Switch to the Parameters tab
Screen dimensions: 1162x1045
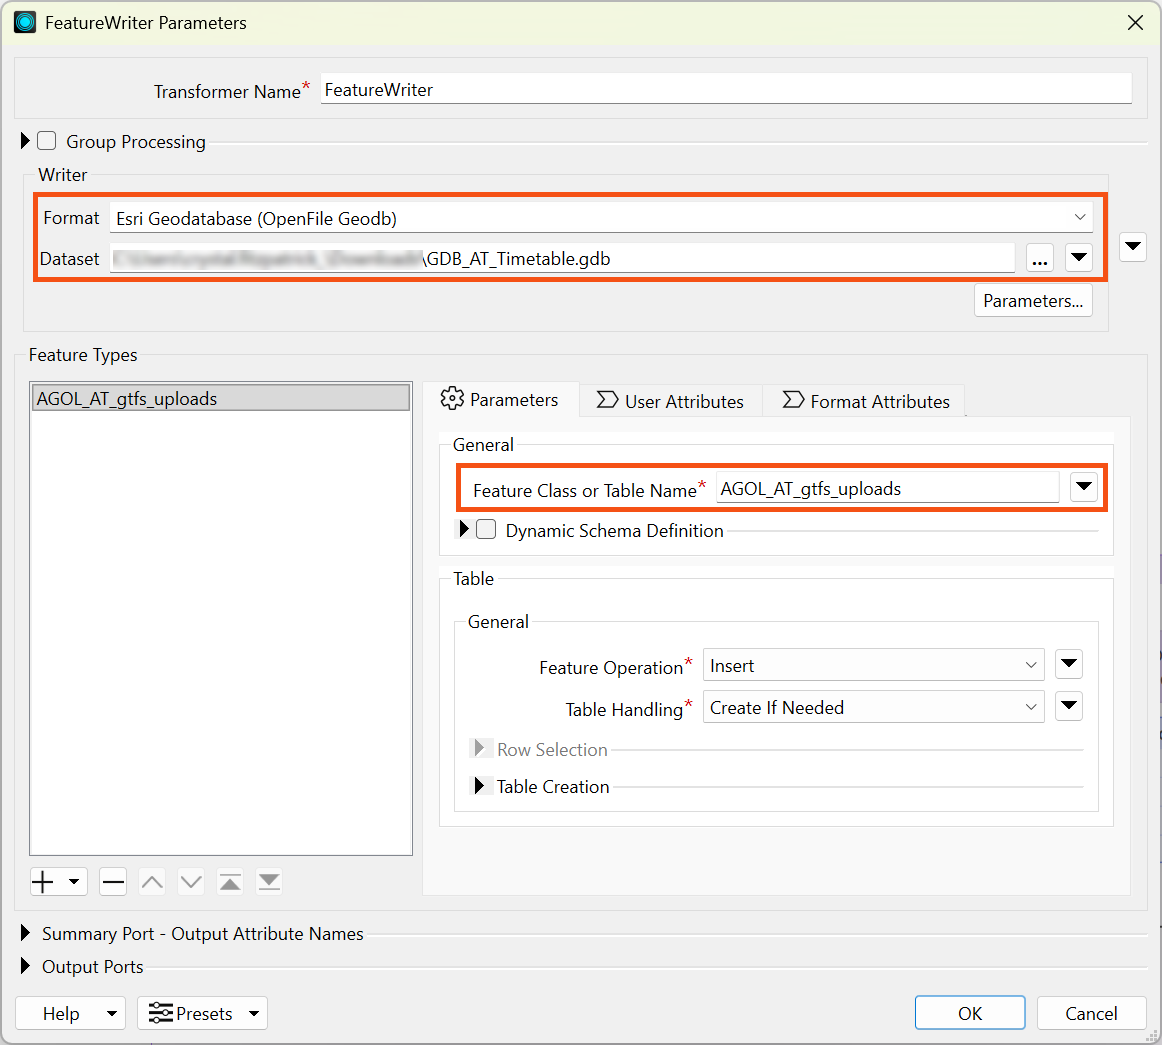(500, 400)
